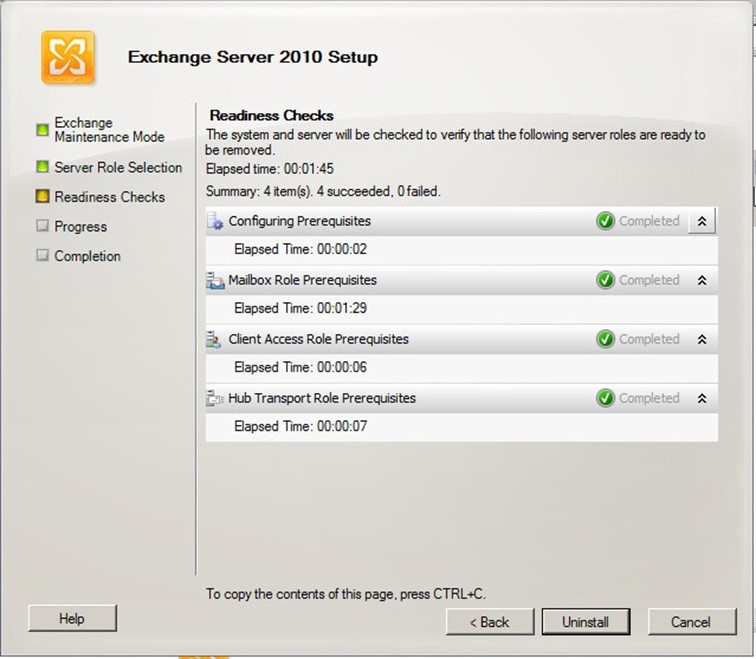Click the Configuring Prerequisites gear icon

(215, 221)
